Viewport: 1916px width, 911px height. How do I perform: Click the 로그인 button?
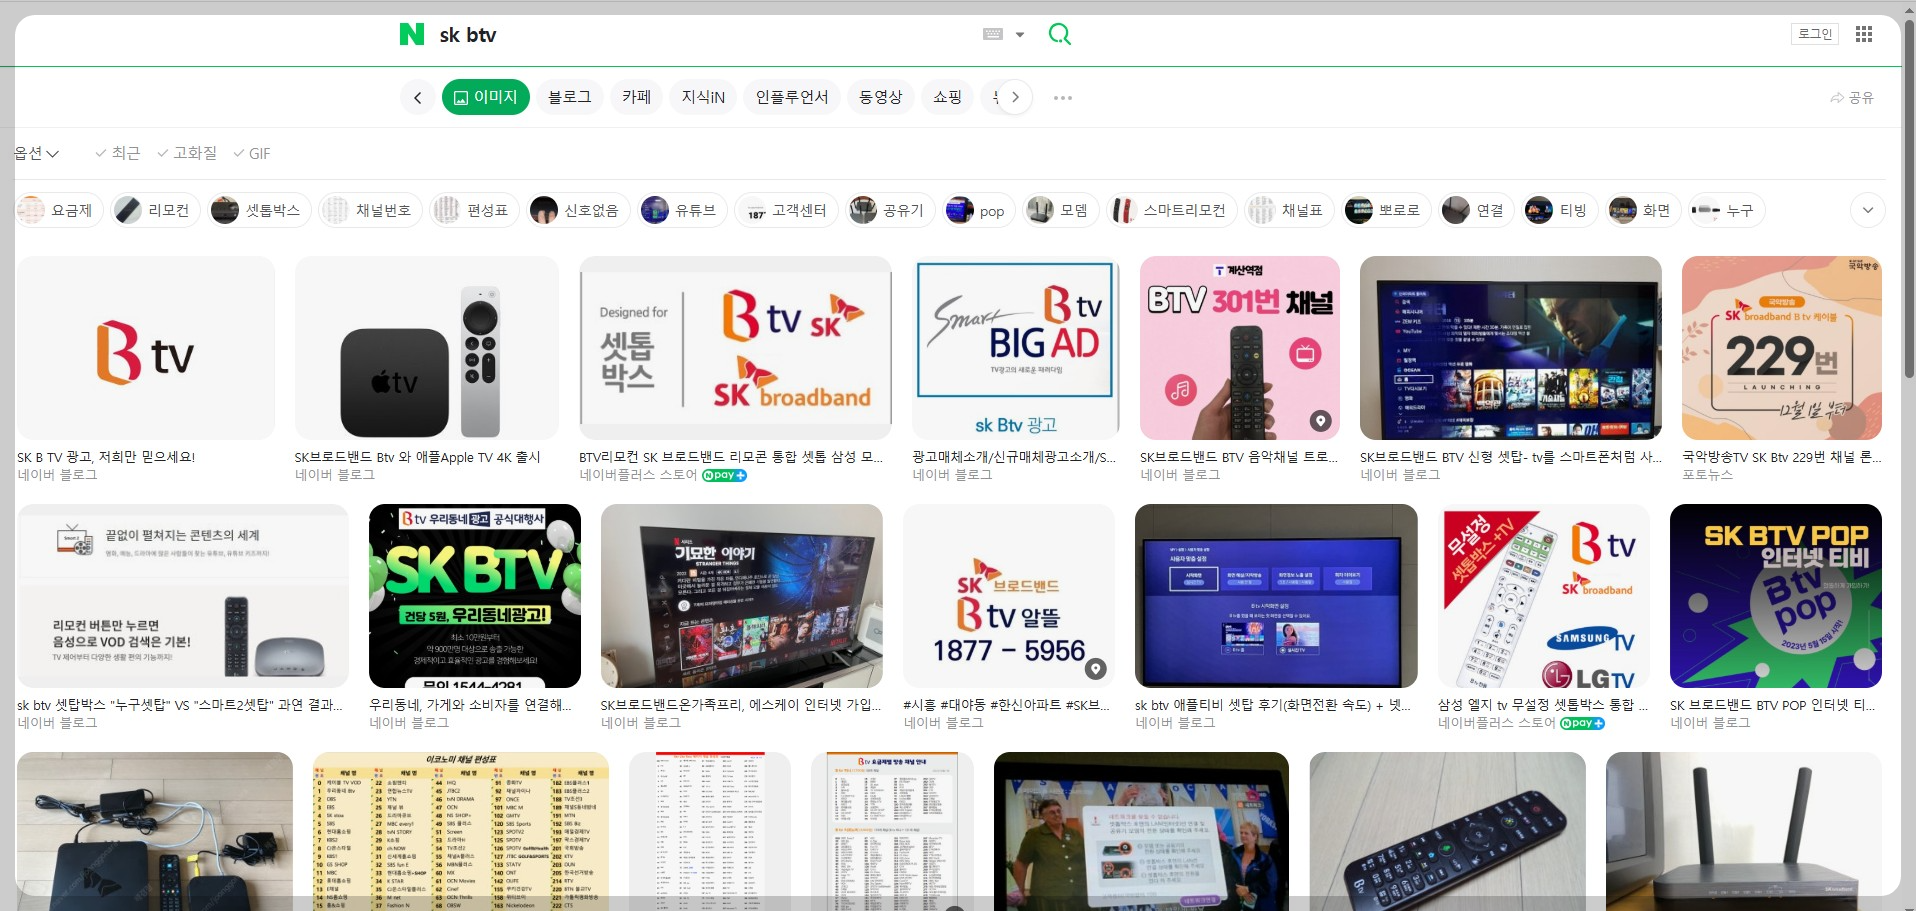coord(1815,34)
